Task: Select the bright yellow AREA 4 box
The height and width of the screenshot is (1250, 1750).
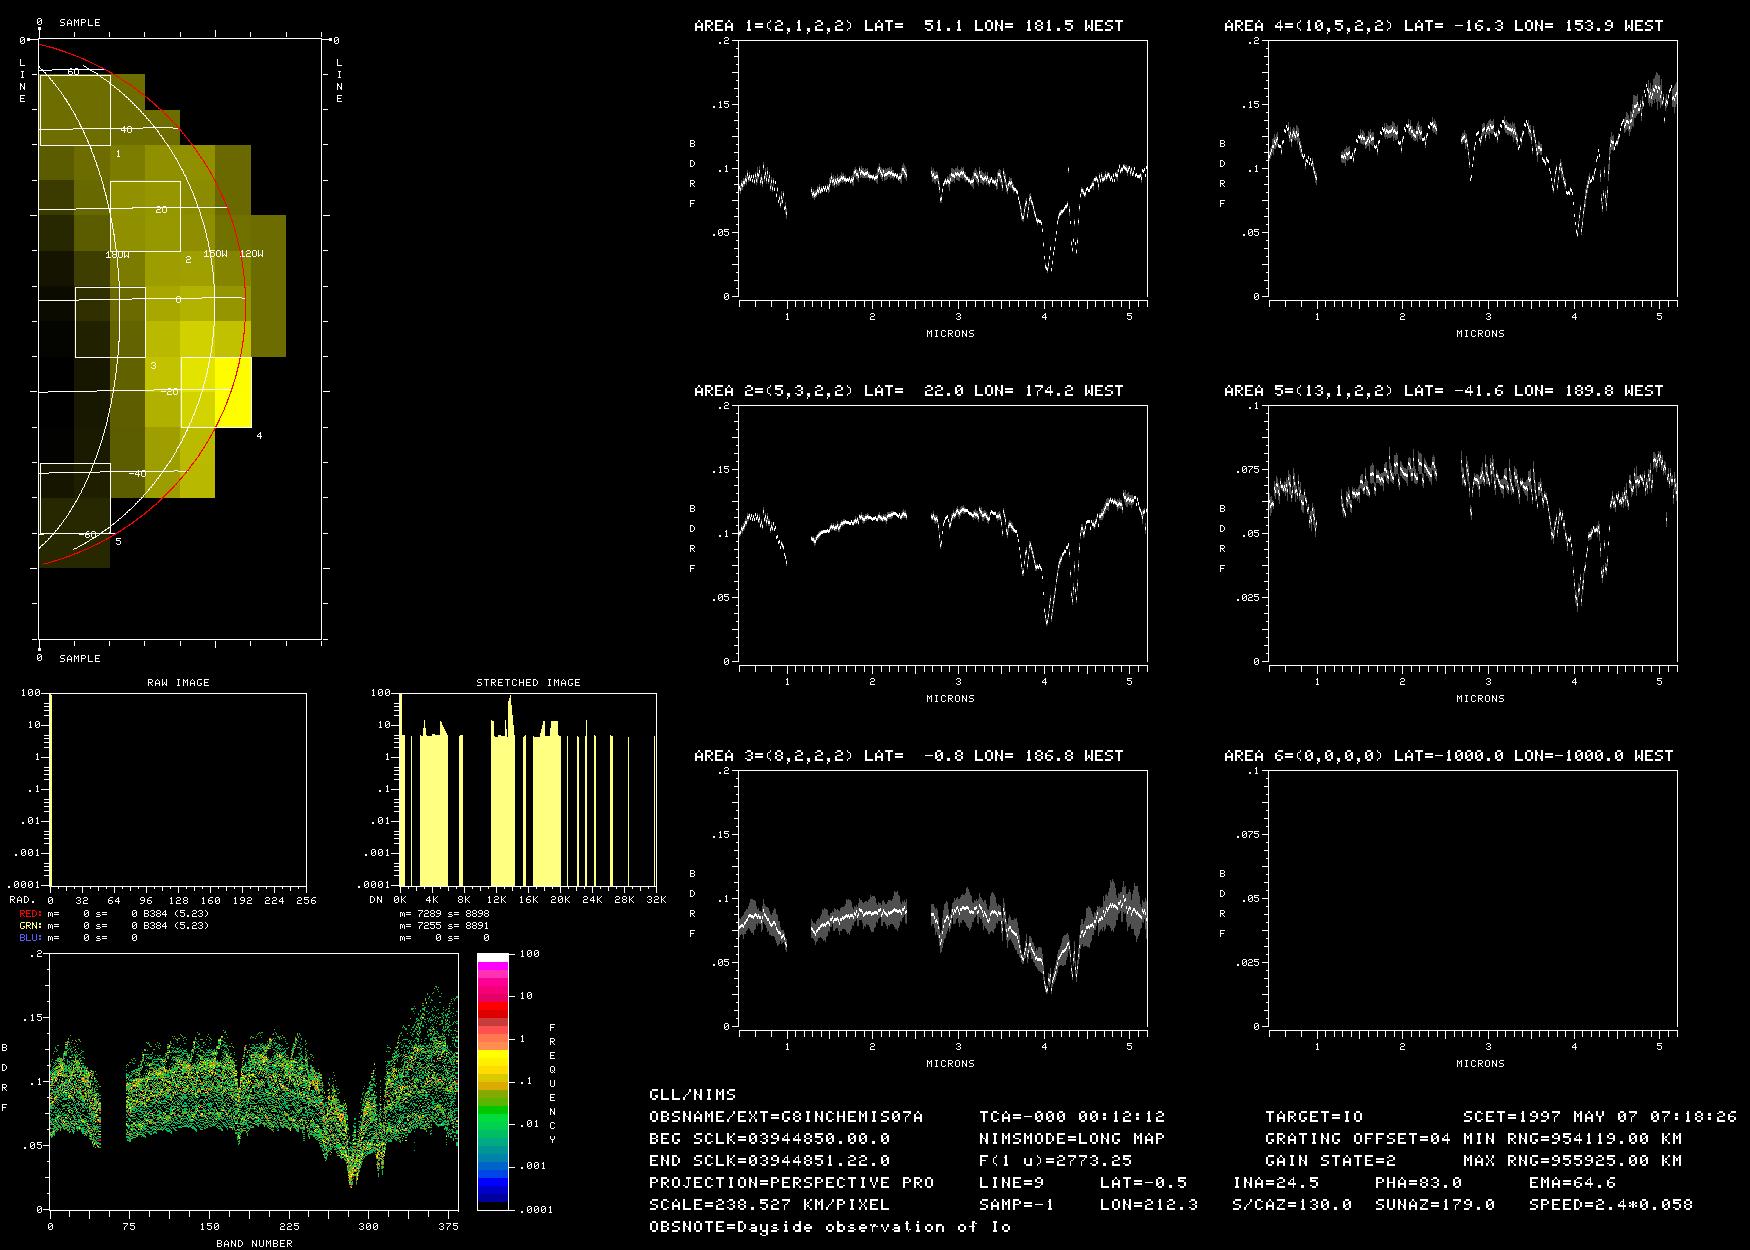Action: point(216,392)
